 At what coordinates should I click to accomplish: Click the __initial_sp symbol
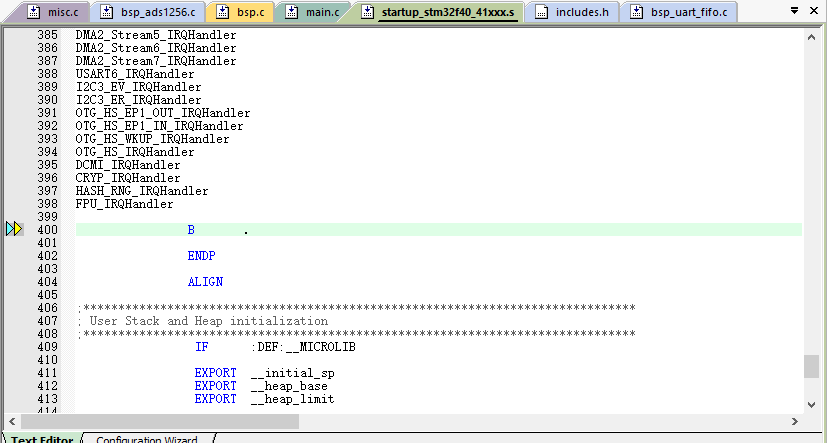[x=293, y=373]
